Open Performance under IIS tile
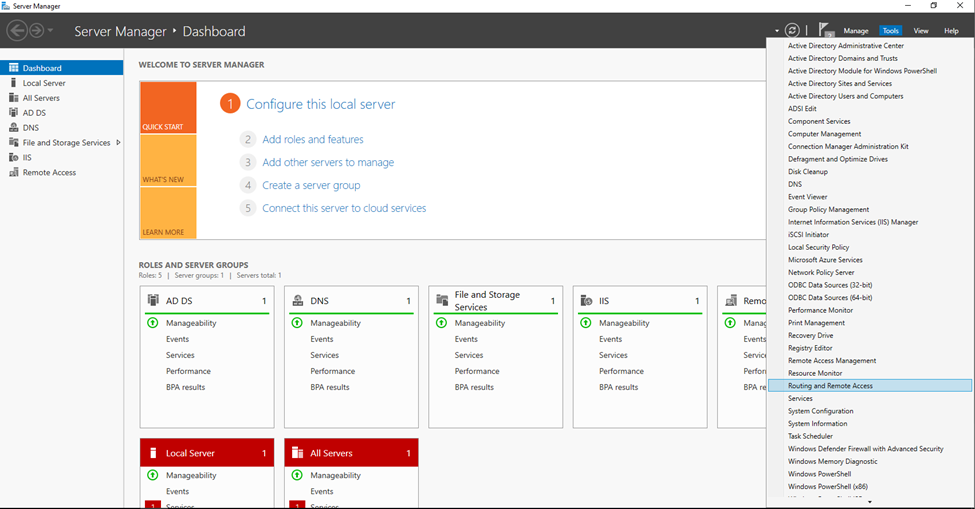The width and height of the screenshot is (975, 509). pyautogui.click(x=621, y=371)
